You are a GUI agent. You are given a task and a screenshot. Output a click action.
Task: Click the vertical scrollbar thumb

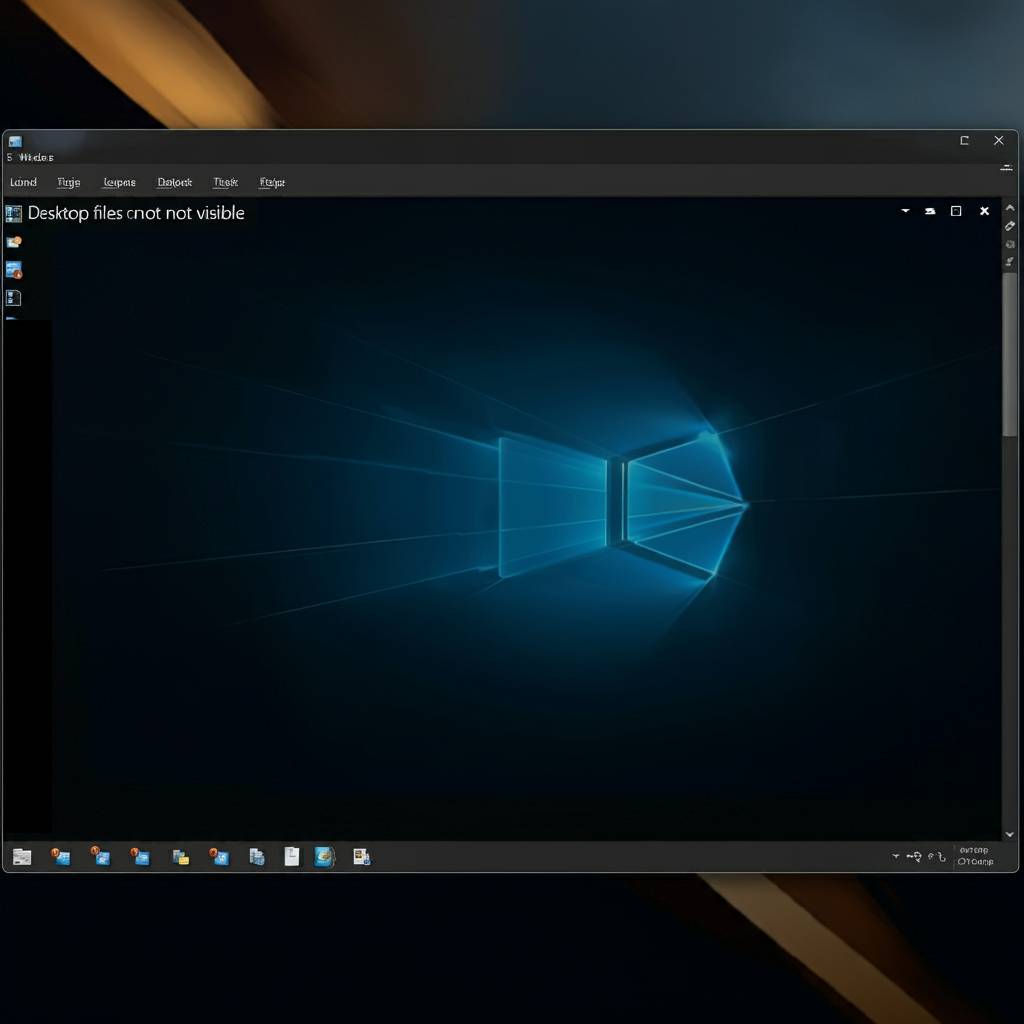[x=1010, y=354]
